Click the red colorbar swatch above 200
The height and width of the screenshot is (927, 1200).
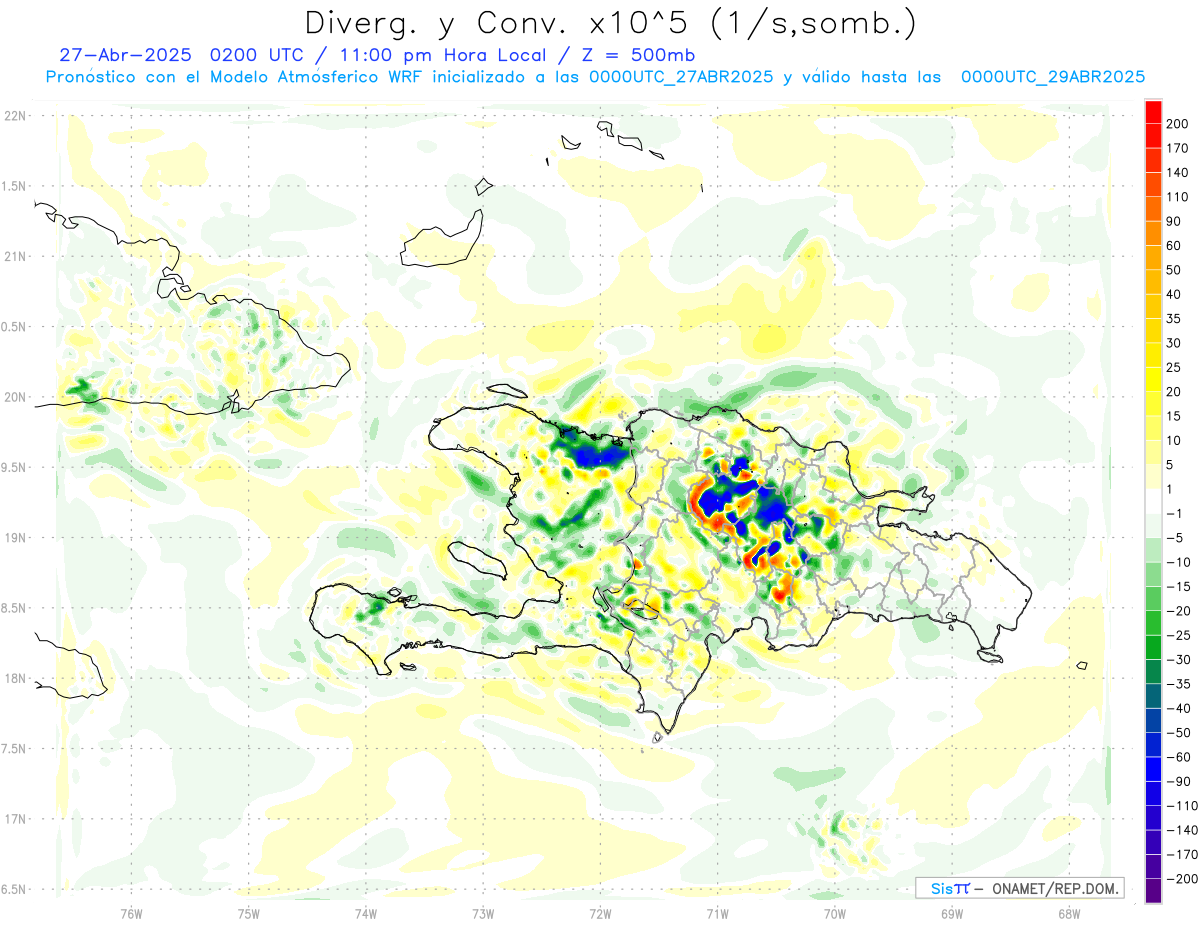1153,112
